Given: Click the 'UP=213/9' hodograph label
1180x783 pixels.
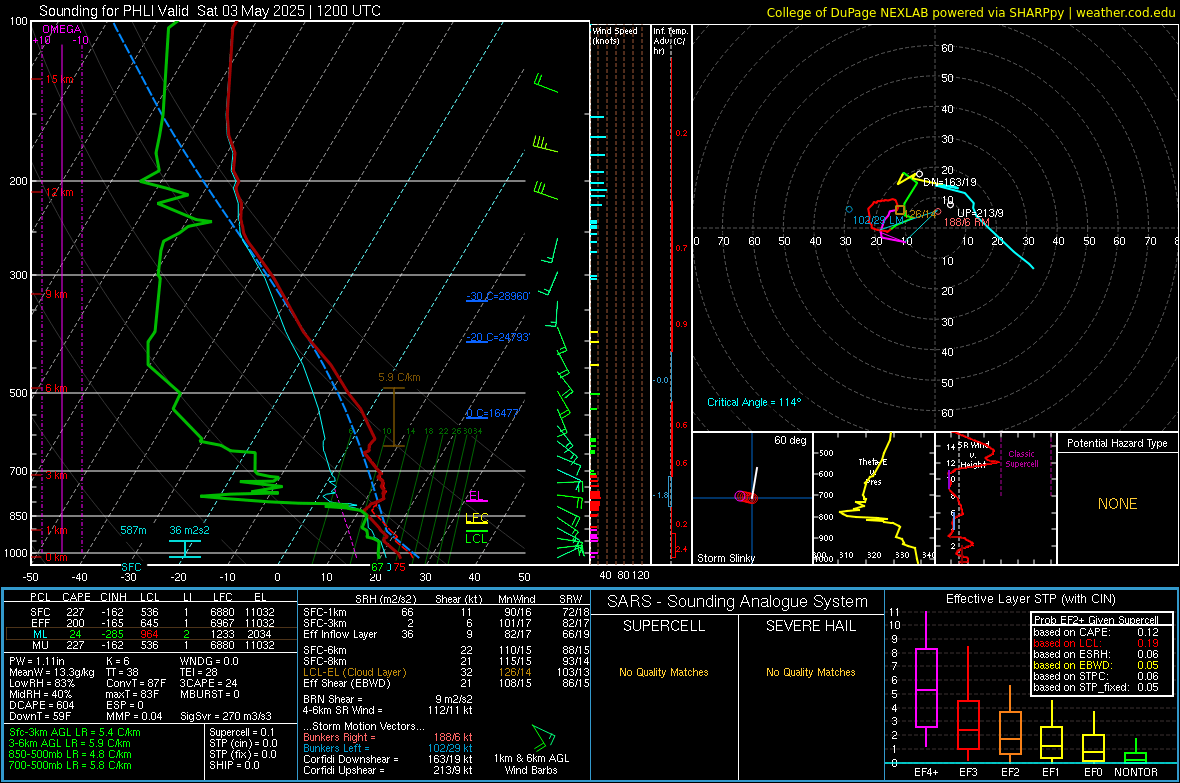Looking at the screenshot, I should click(980, 213).
